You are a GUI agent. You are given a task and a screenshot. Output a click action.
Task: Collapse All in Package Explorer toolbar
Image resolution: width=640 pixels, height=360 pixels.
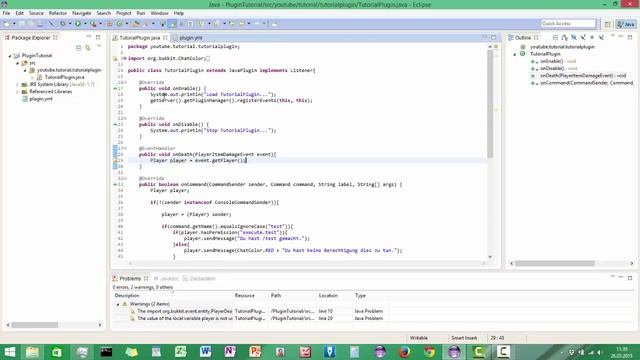pyautogui.click(x=78, y=48)
